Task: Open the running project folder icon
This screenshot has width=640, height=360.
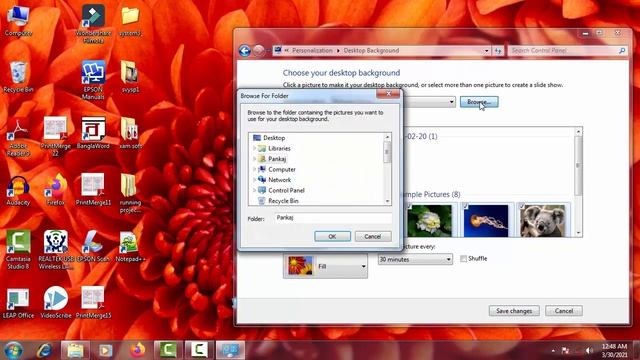Action: [130, 193]
